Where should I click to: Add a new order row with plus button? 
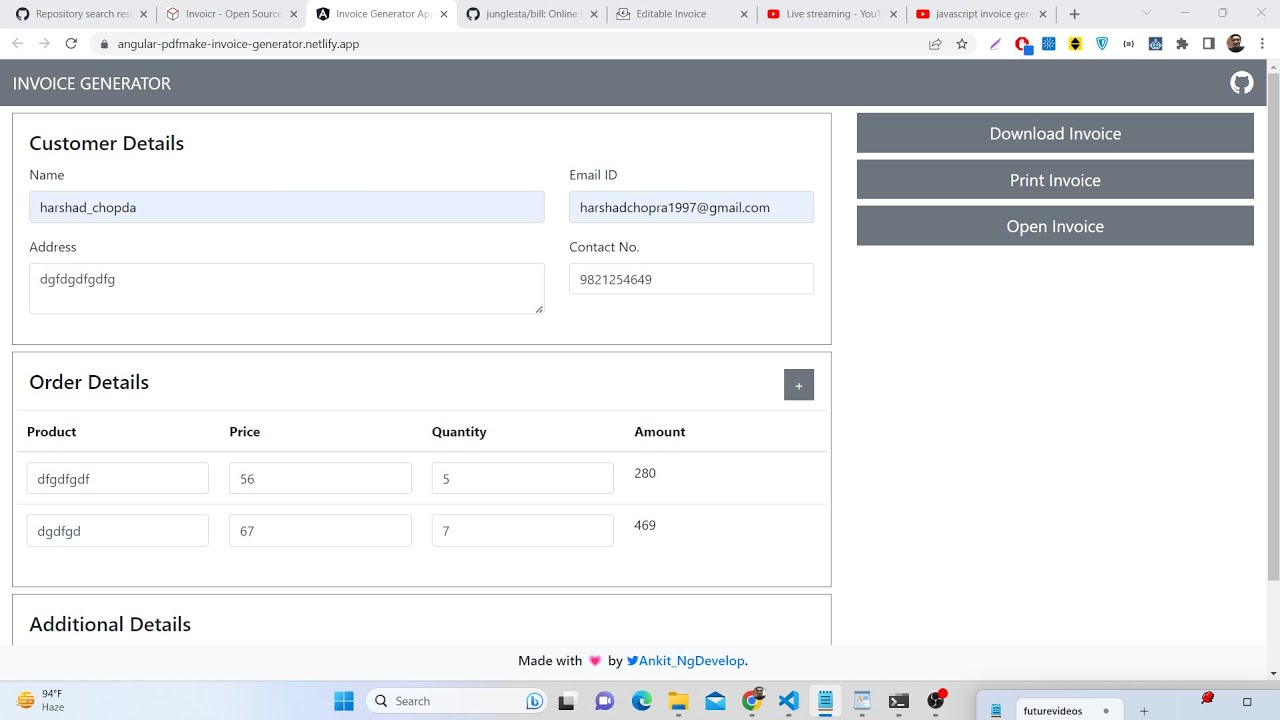click(x=798, y=385)
